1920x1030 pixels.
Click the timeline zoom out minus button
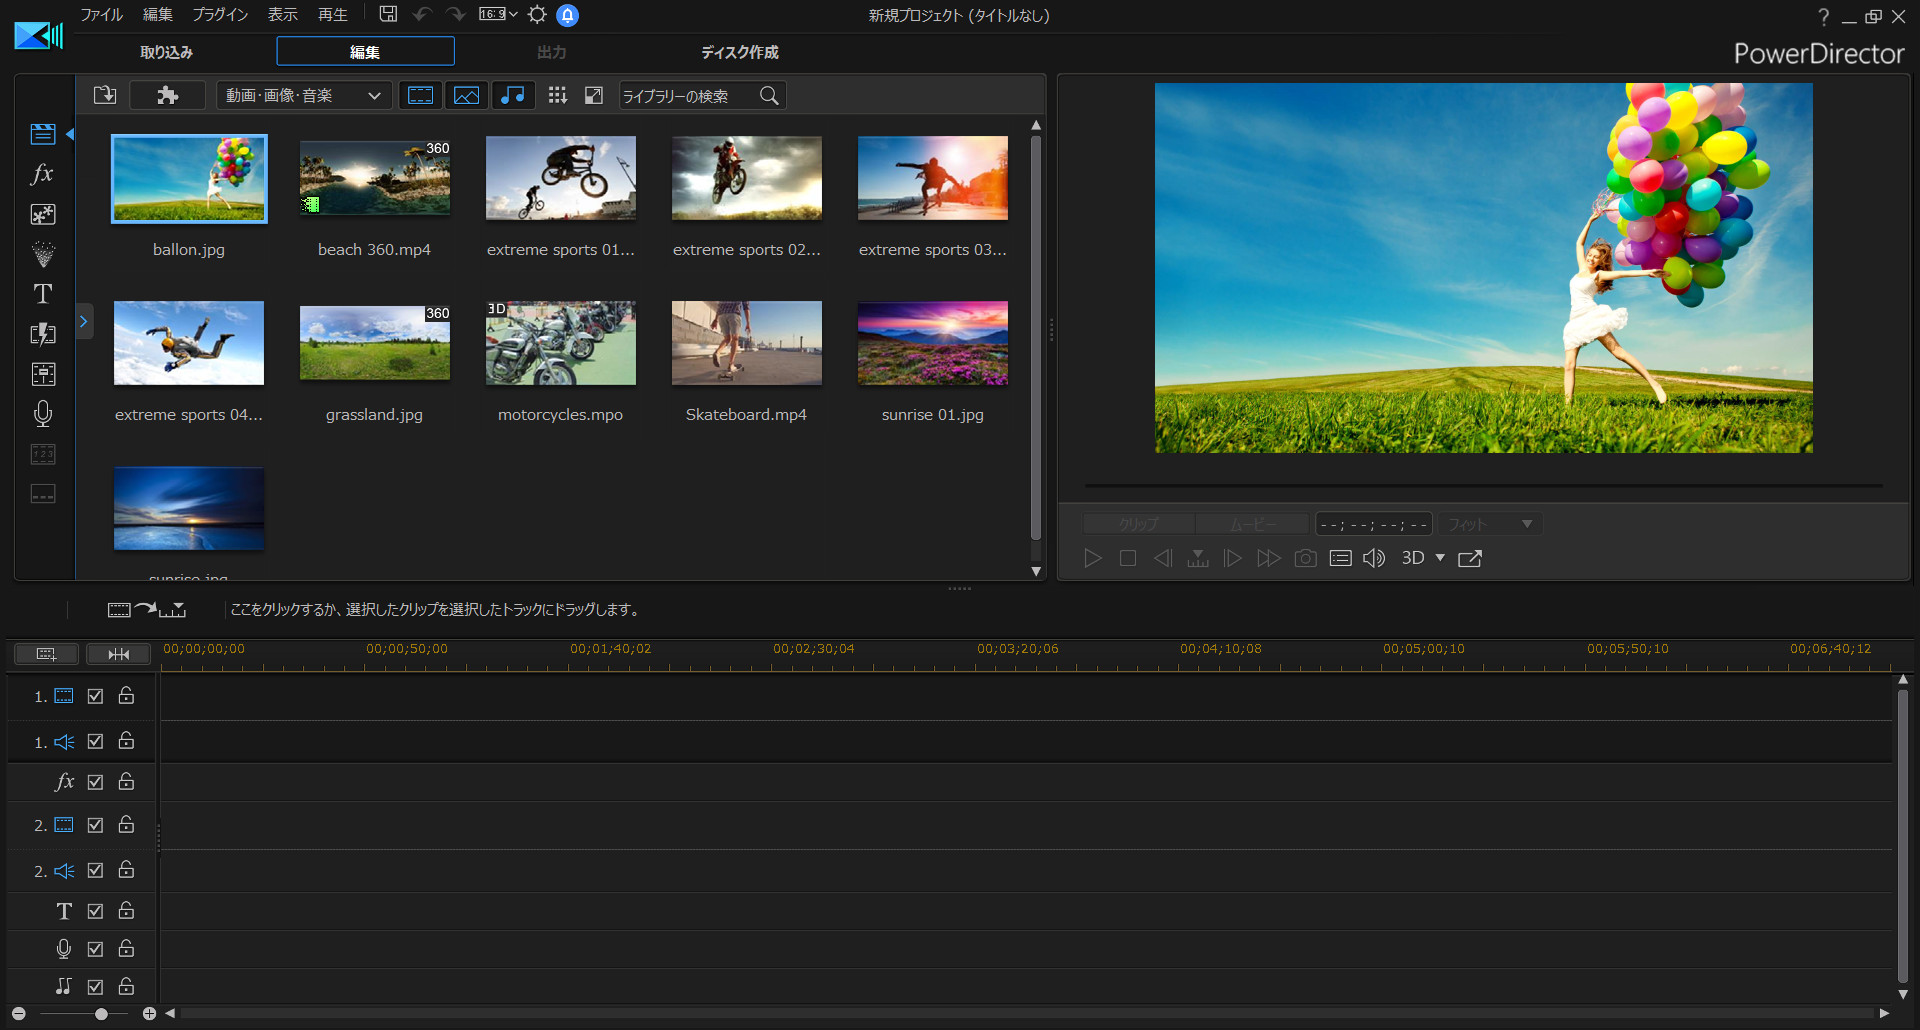18,1013
